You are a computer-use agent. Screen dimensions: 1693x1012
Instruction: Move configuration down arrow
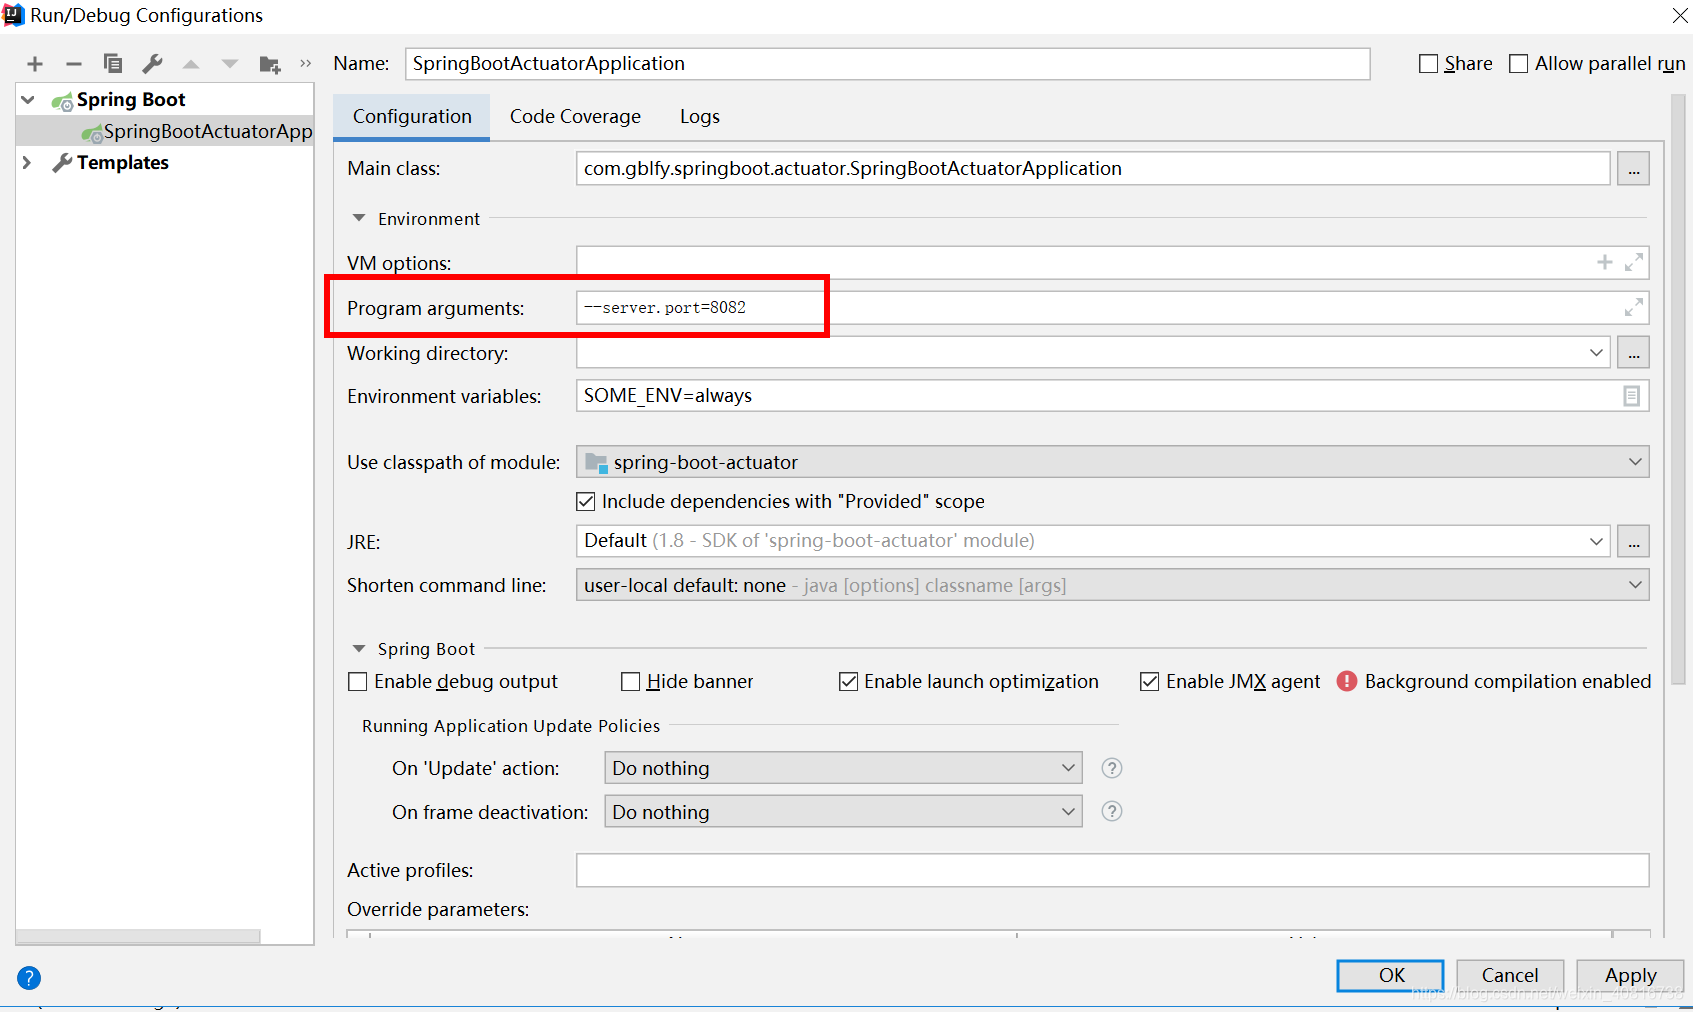tap(230, 64)
